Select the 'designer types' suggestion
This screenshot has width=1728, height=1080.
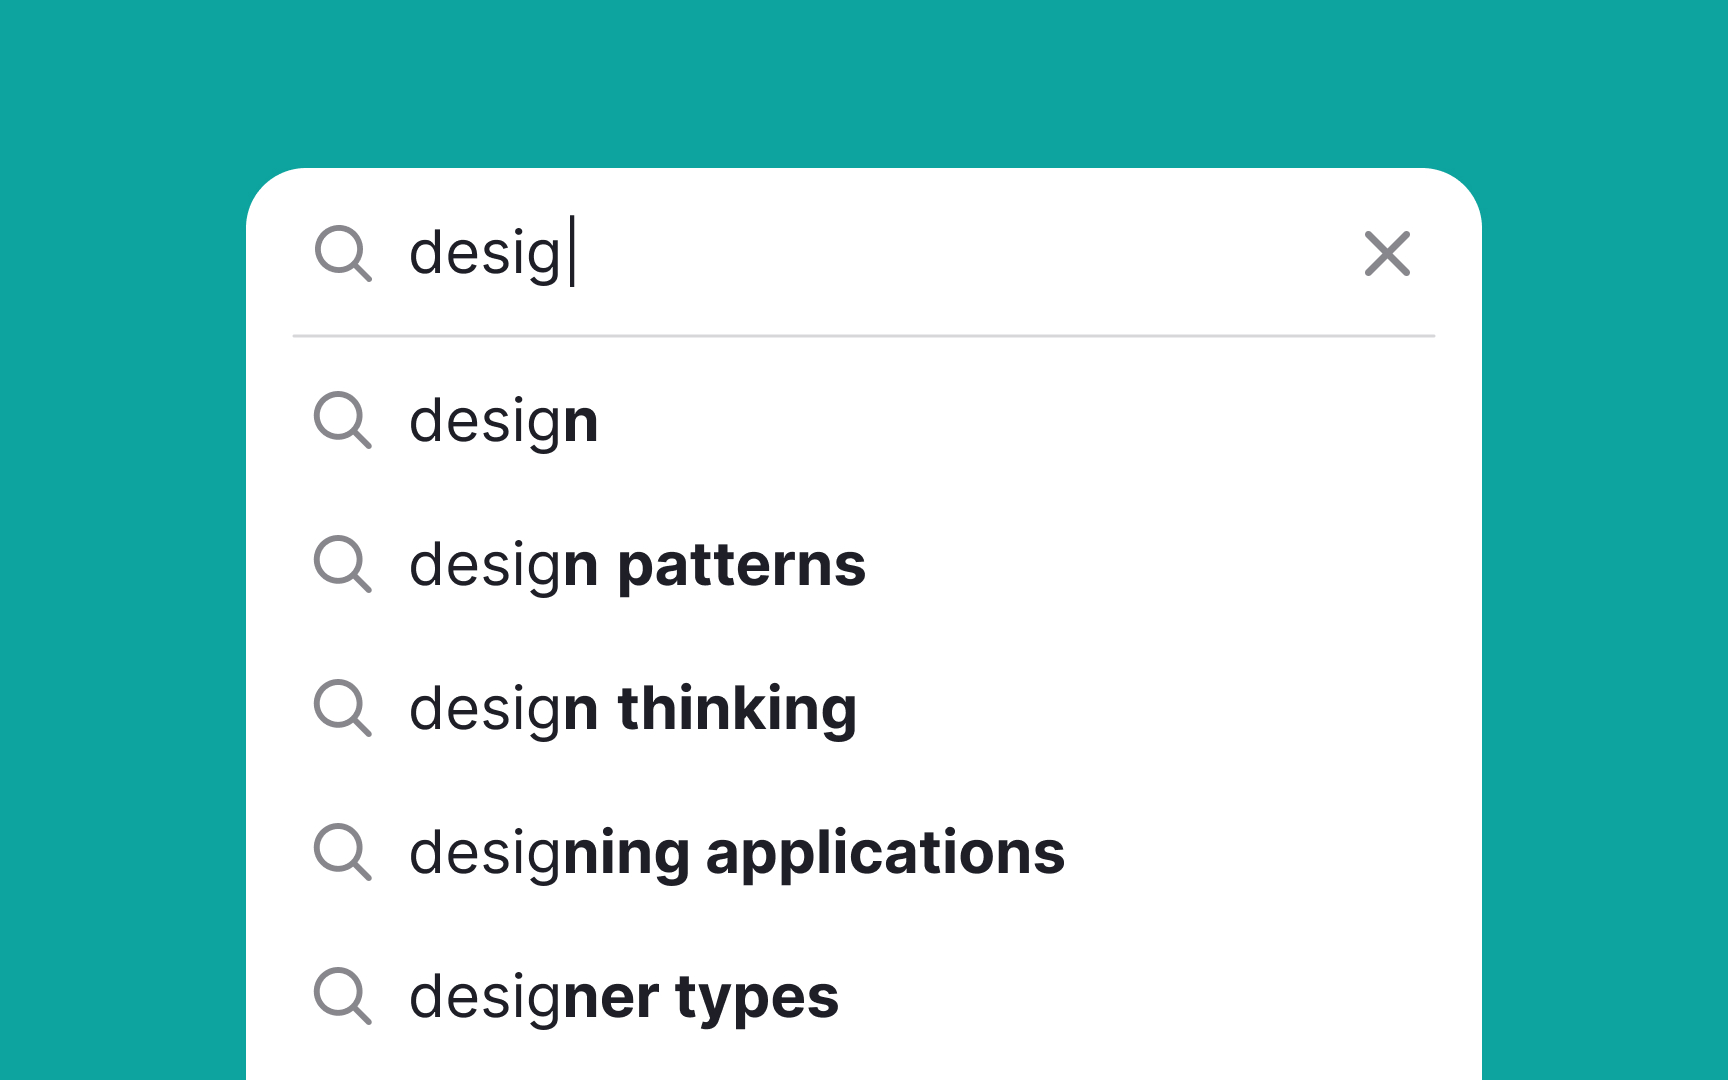[x=625, y=996]
